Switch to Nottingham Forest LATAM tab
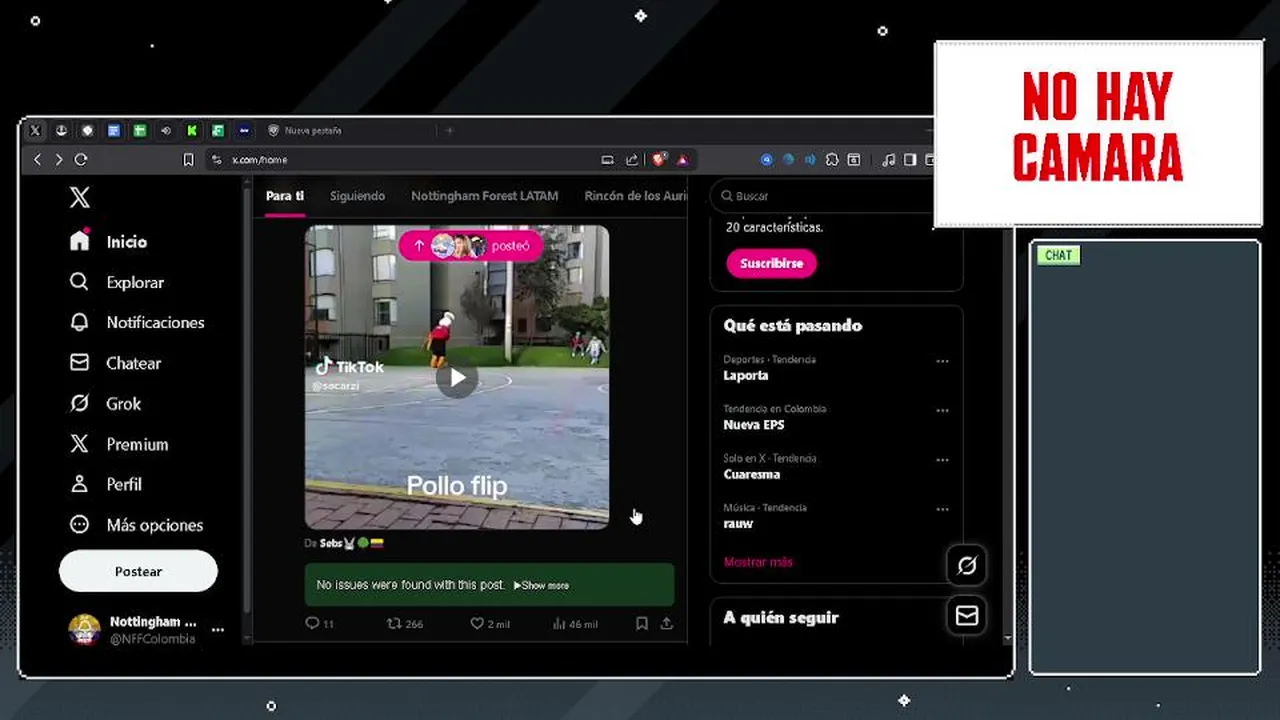Viewport: 1280px width, 720px height. pos(485,196)
